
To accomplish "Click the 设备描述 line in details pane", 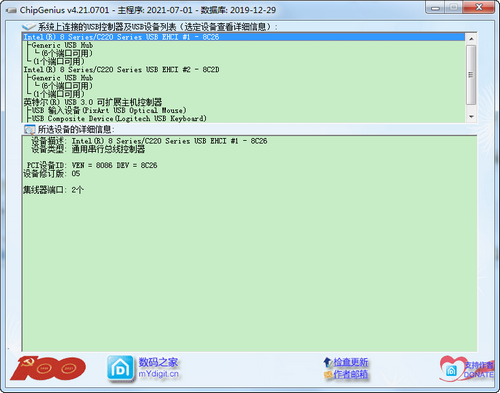I will click(149, 141).
